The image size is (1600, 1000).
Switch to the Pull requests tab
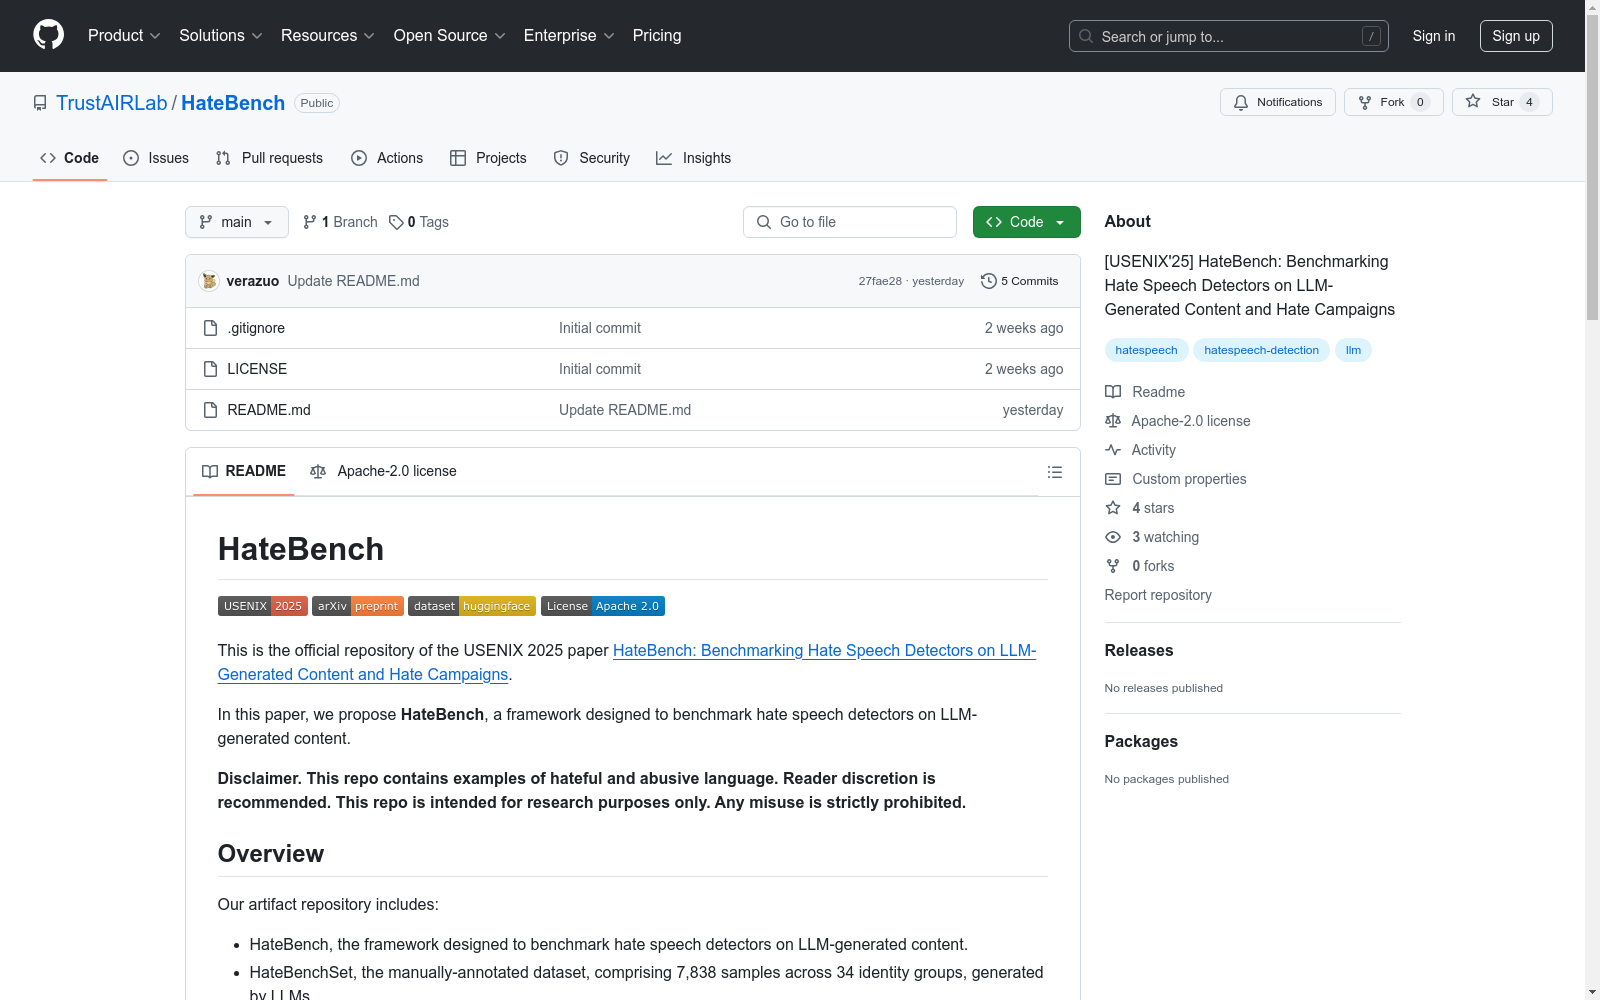(269, 158)
